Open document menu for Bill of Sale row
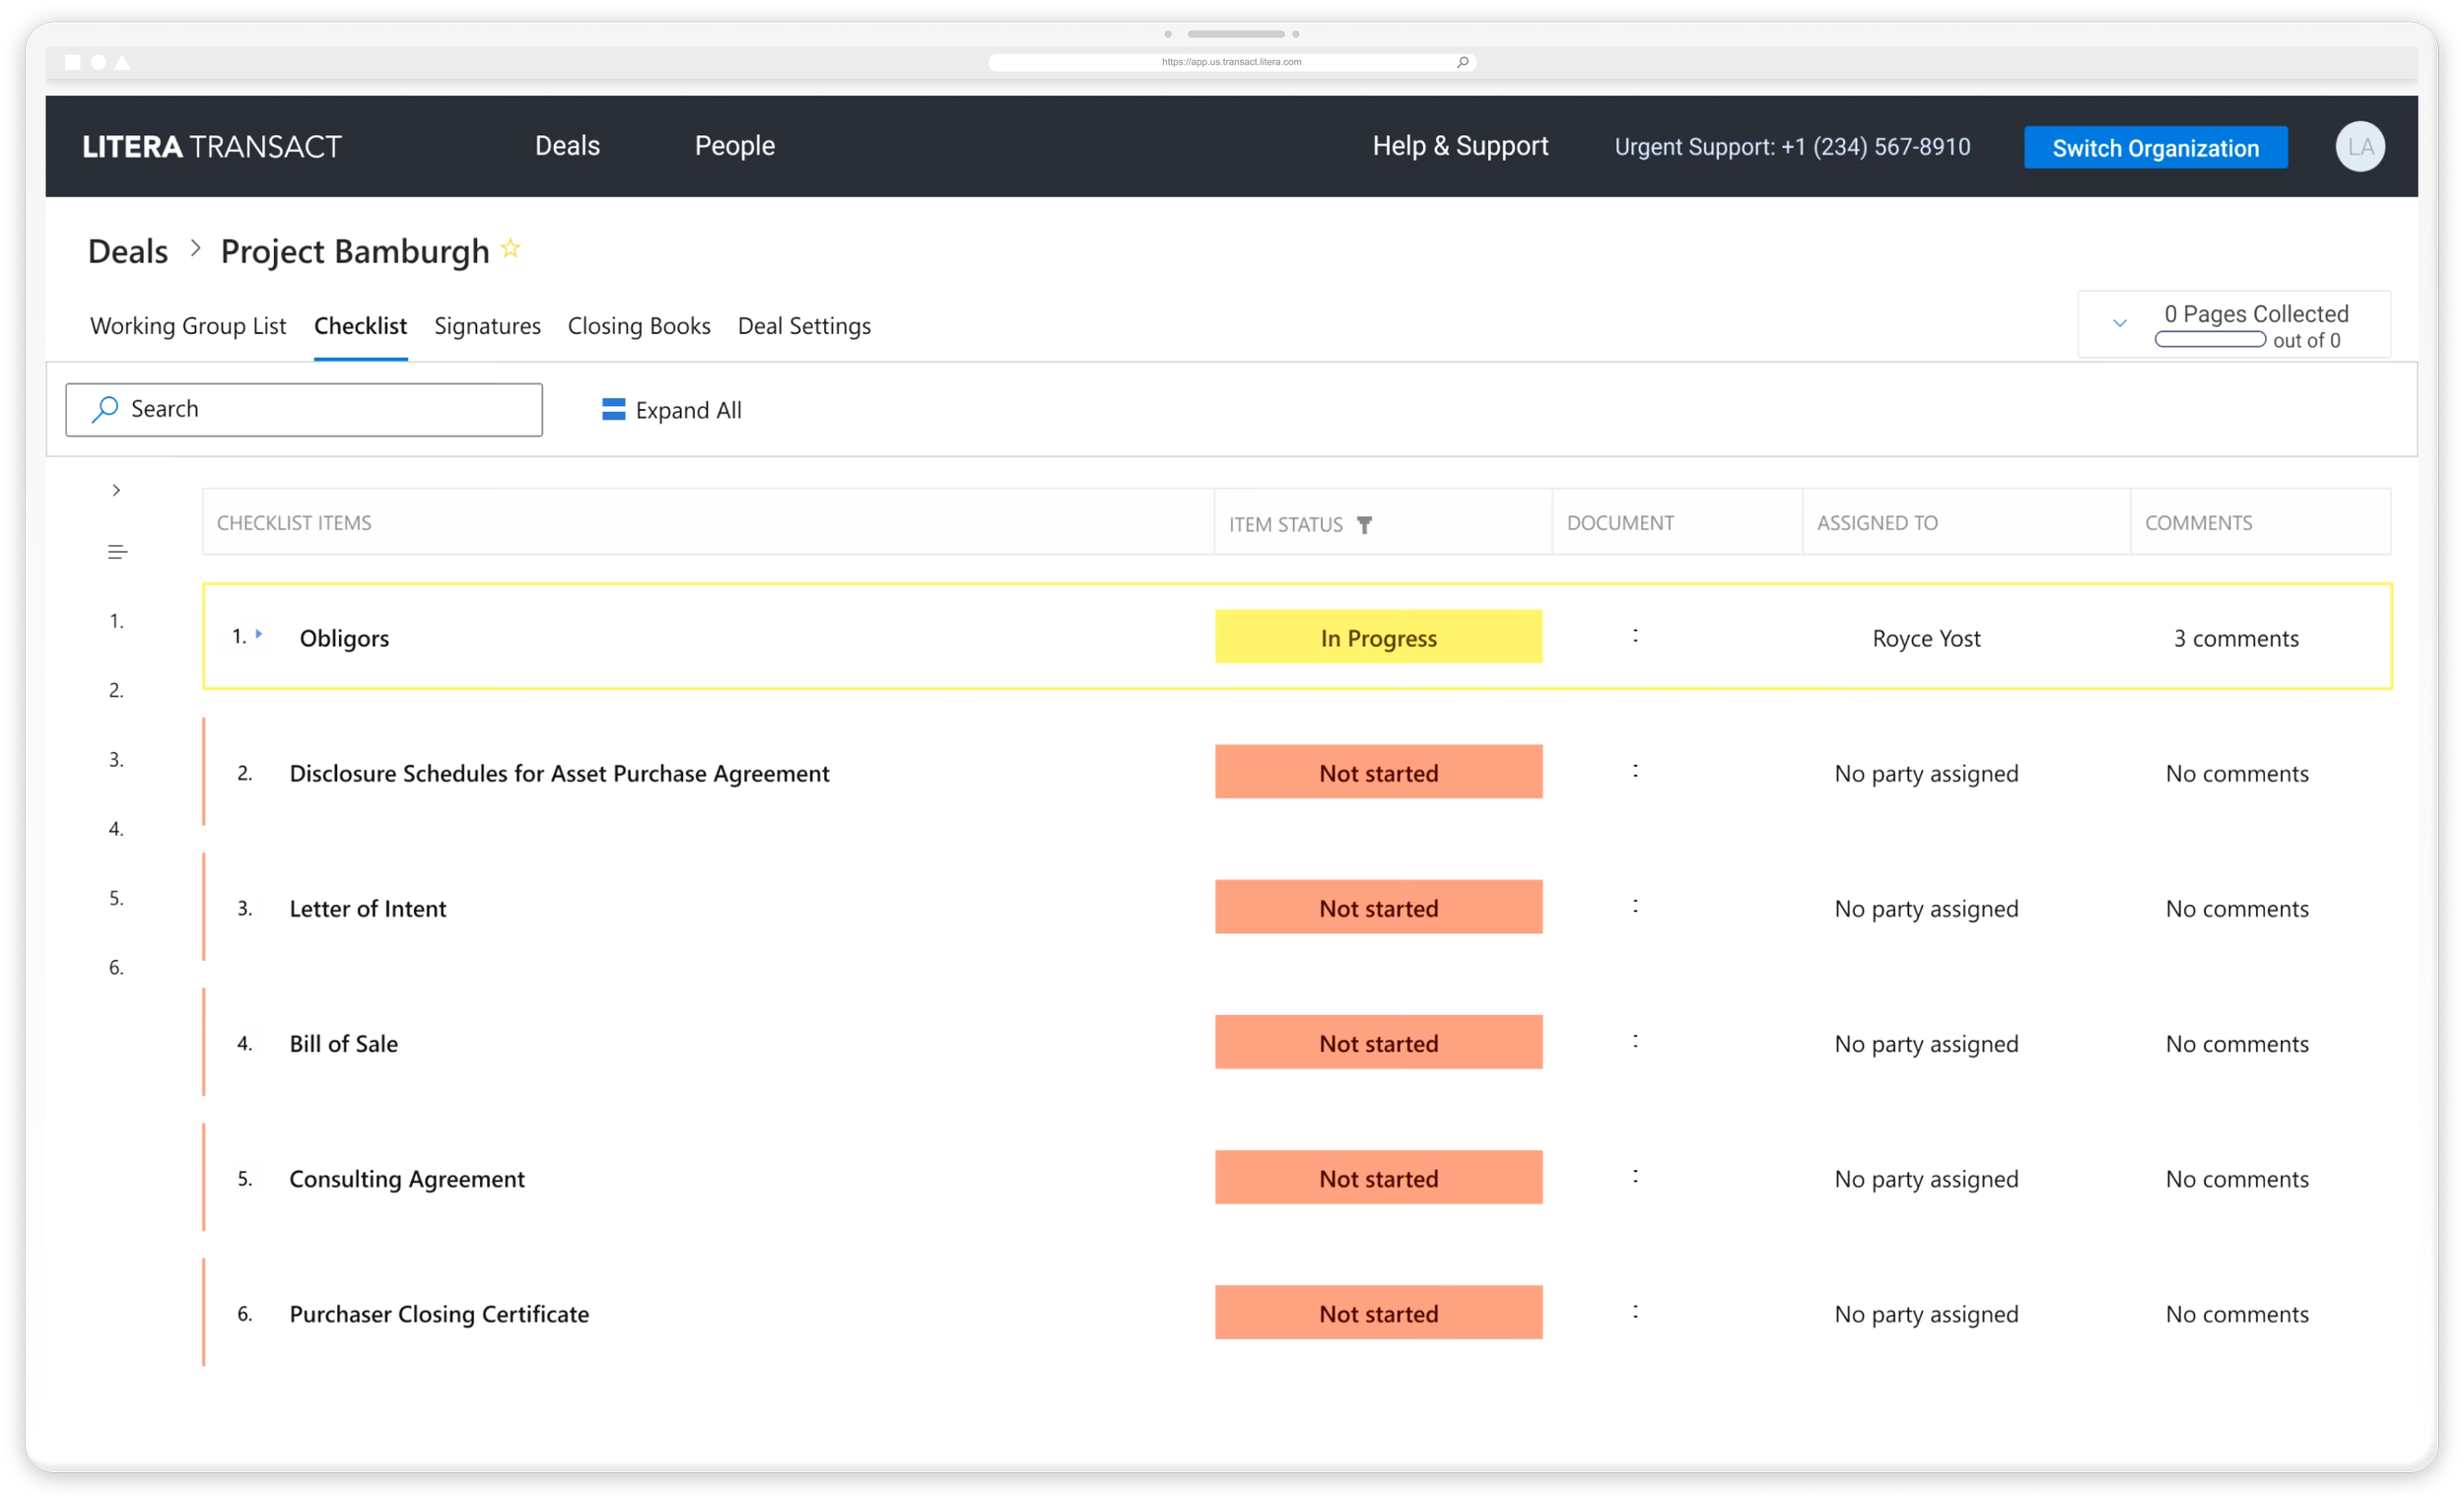The height and width of the screenshot is (1501, 2464). point(1635,1041)
